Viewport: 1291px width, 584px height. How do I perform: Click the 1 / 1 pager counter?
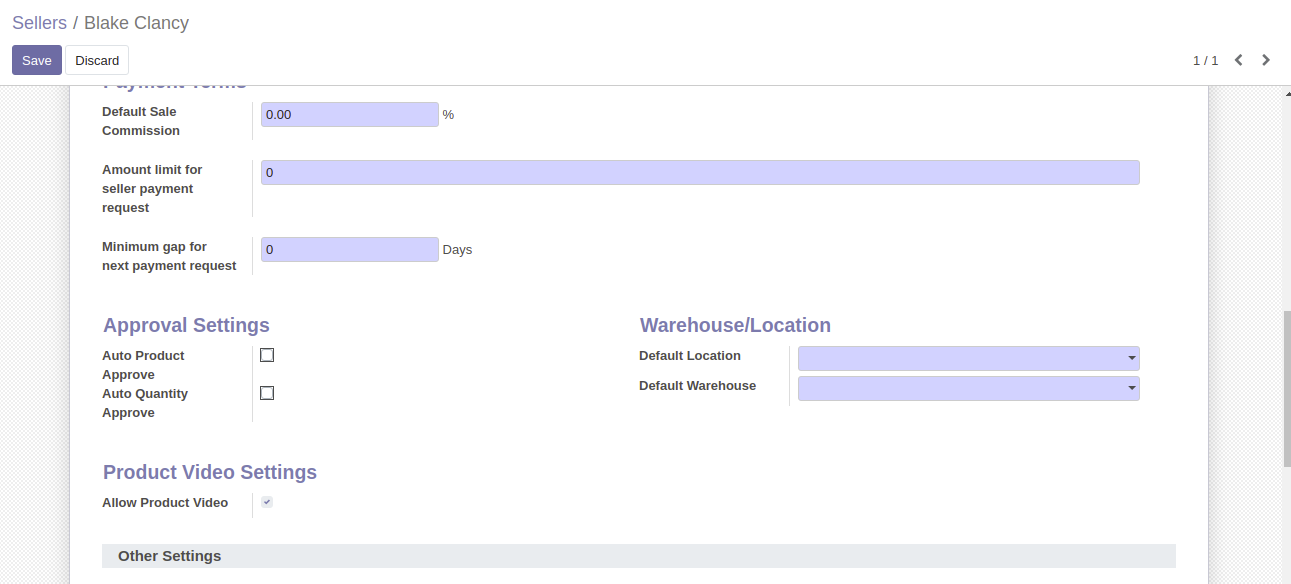pos(1205,60)
